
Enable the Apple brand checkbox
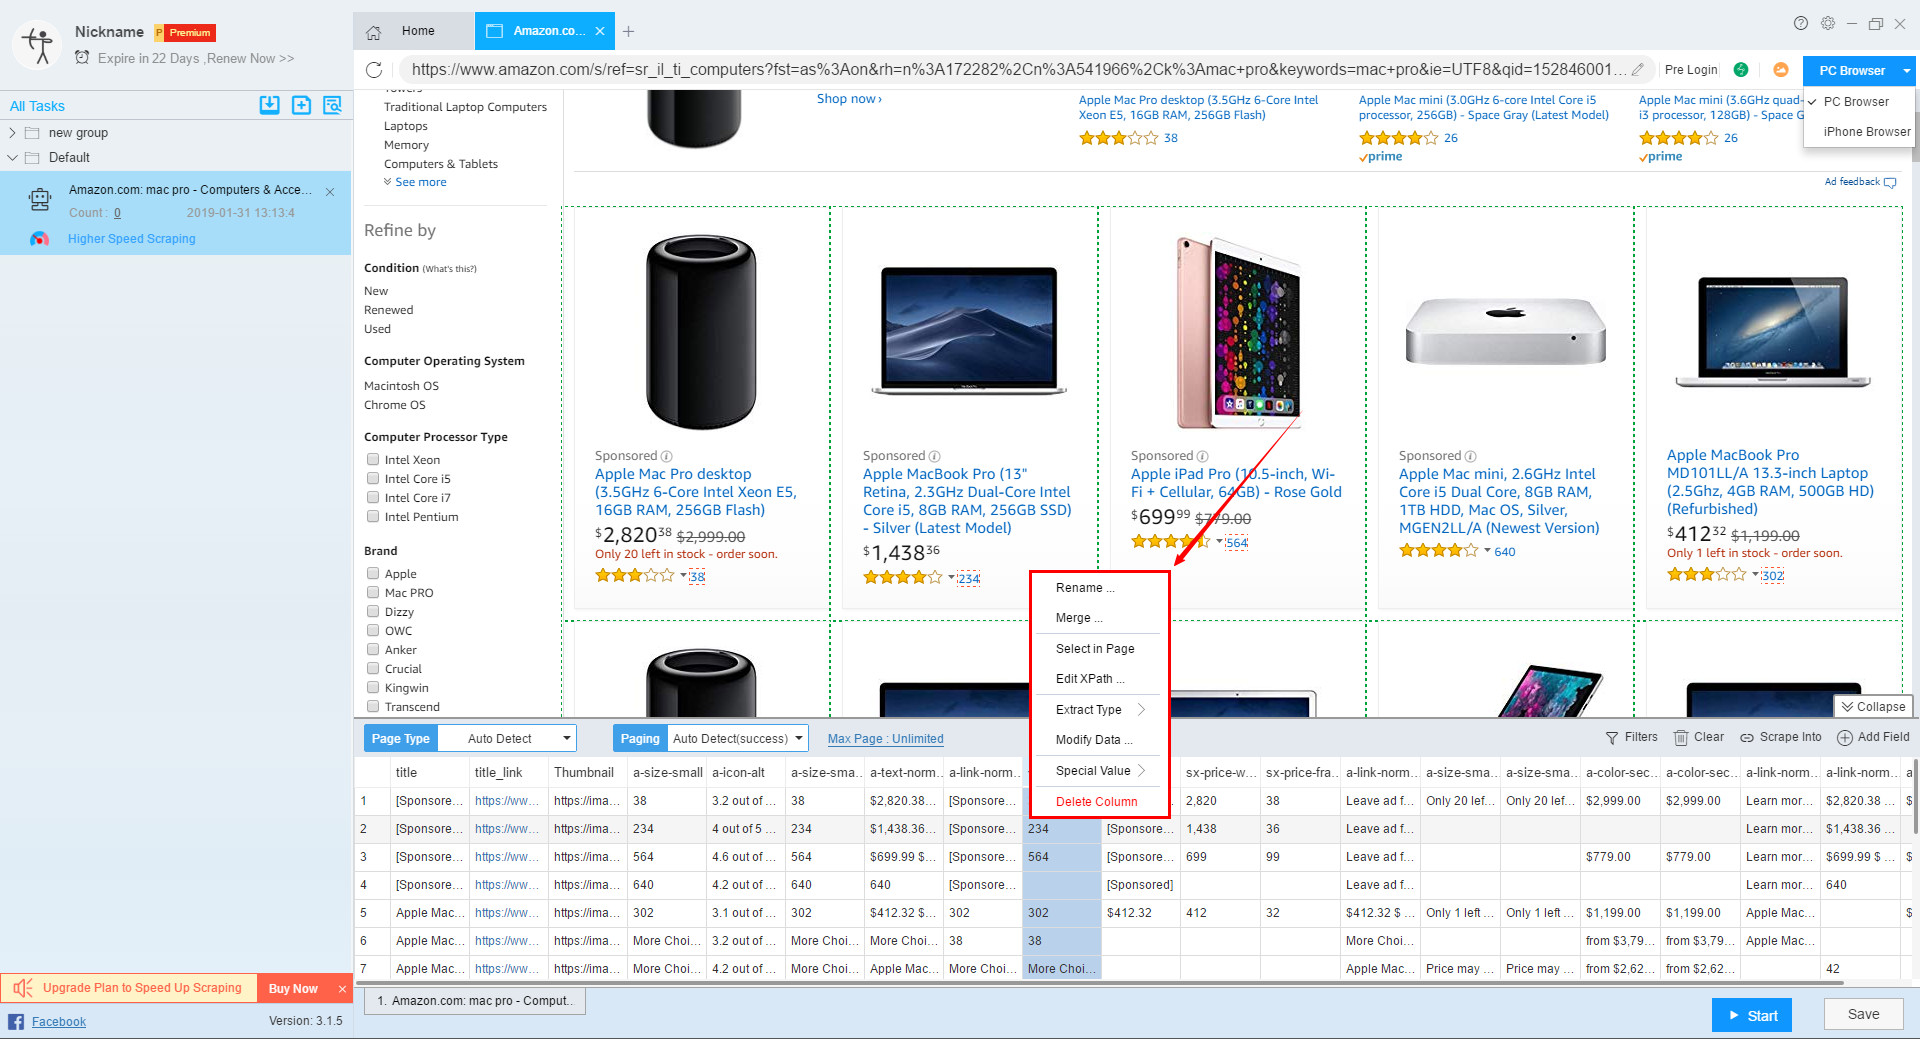click(x=373, y=574)
